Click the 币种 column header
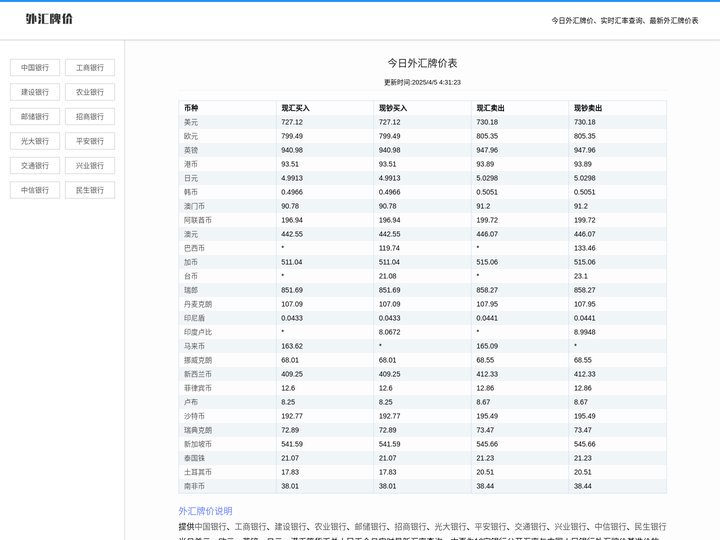 pyautogui.click(x=191, y=108)
